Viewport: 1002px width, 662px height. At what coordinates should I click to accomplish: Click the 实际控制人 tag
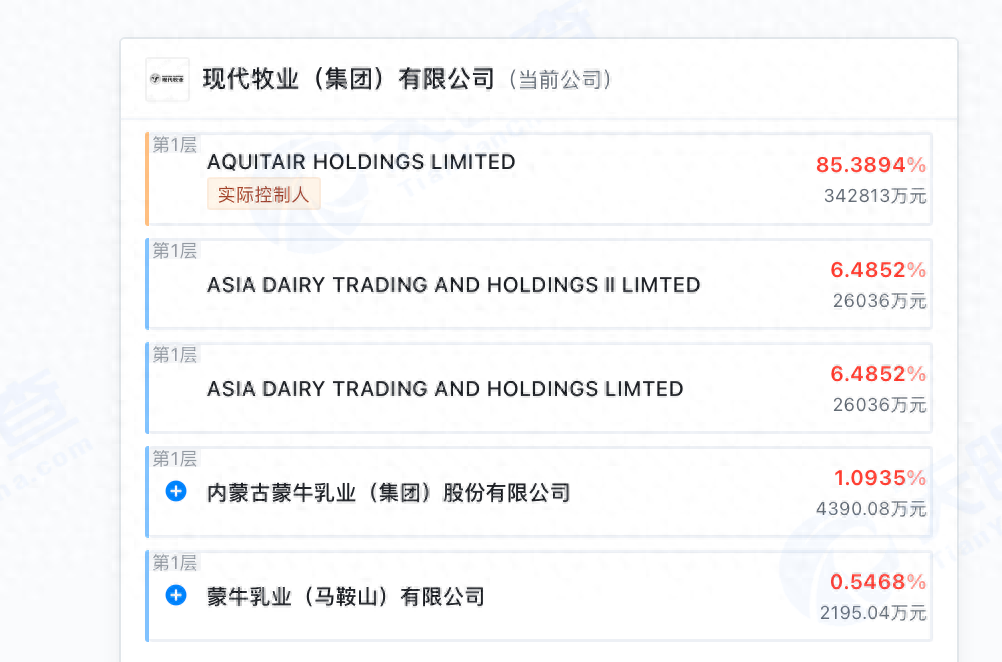pos(264,194)
